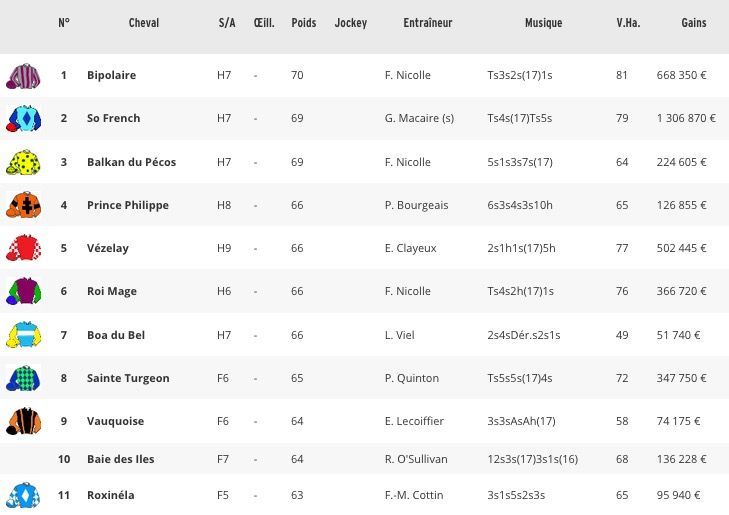
Task: Select Balkan du Pécos yellow dotted silk icon
Action: click(x=23, y=163)
